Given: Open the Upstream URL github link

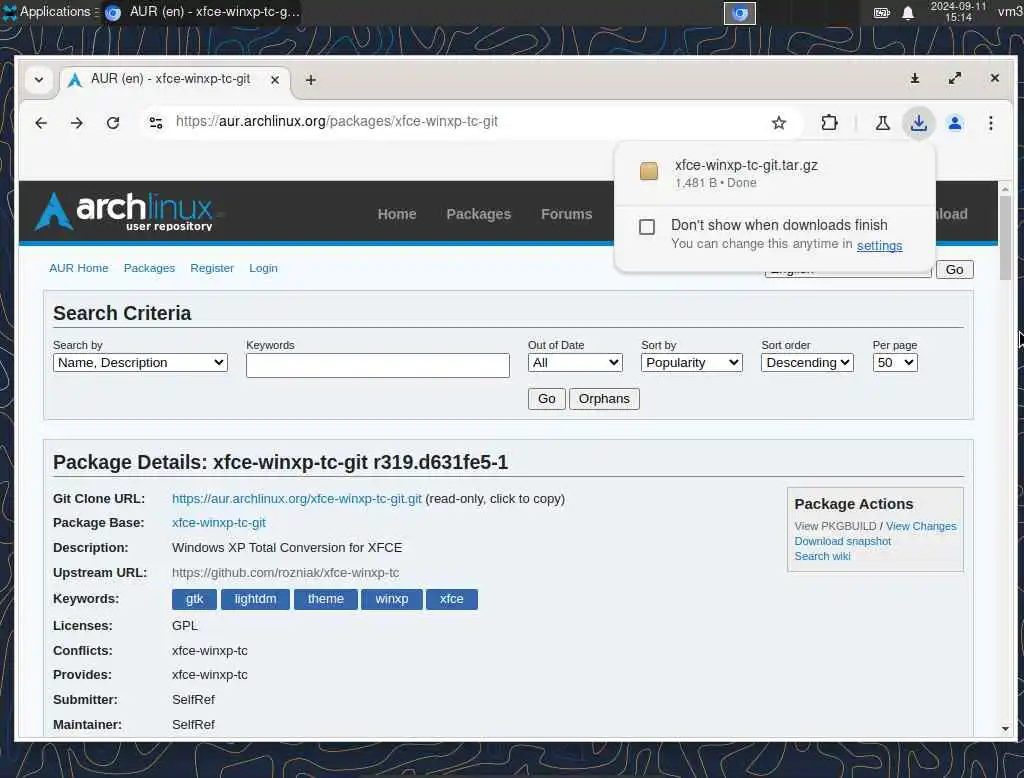Looking at the screenshot, I should click(285, 572).
